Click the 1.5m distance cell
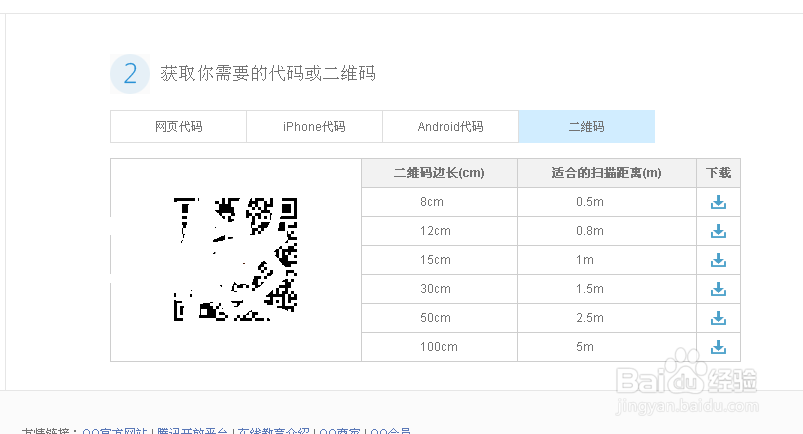The height and width of the screenshot is (434, 803). point(607,289)
